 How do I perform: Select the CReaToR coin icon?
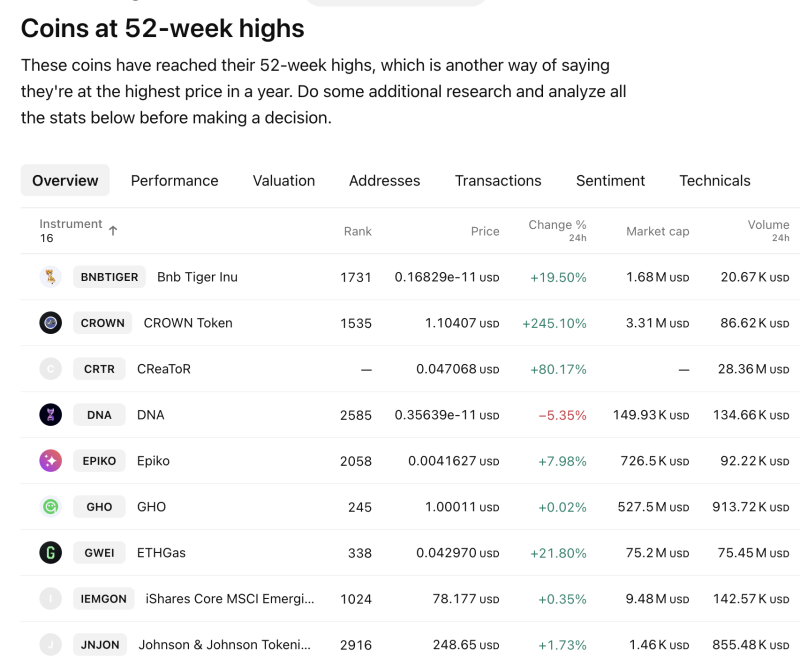[x=49, y=368]
